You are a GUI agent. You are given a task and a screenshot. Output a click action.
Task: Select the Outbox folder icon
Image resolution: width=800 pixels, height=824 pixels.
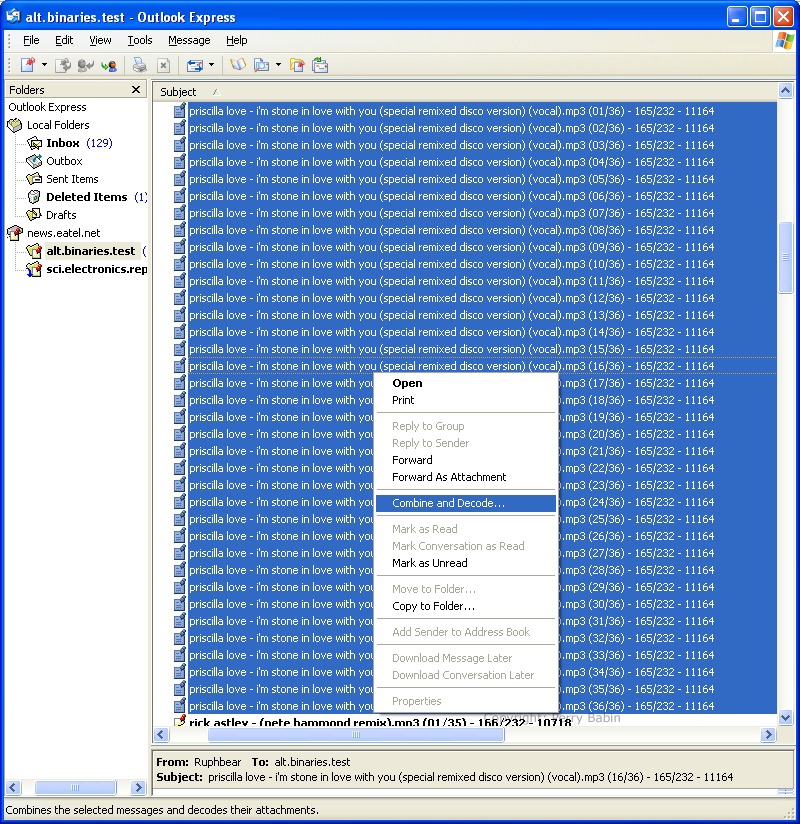coord(35,161)
